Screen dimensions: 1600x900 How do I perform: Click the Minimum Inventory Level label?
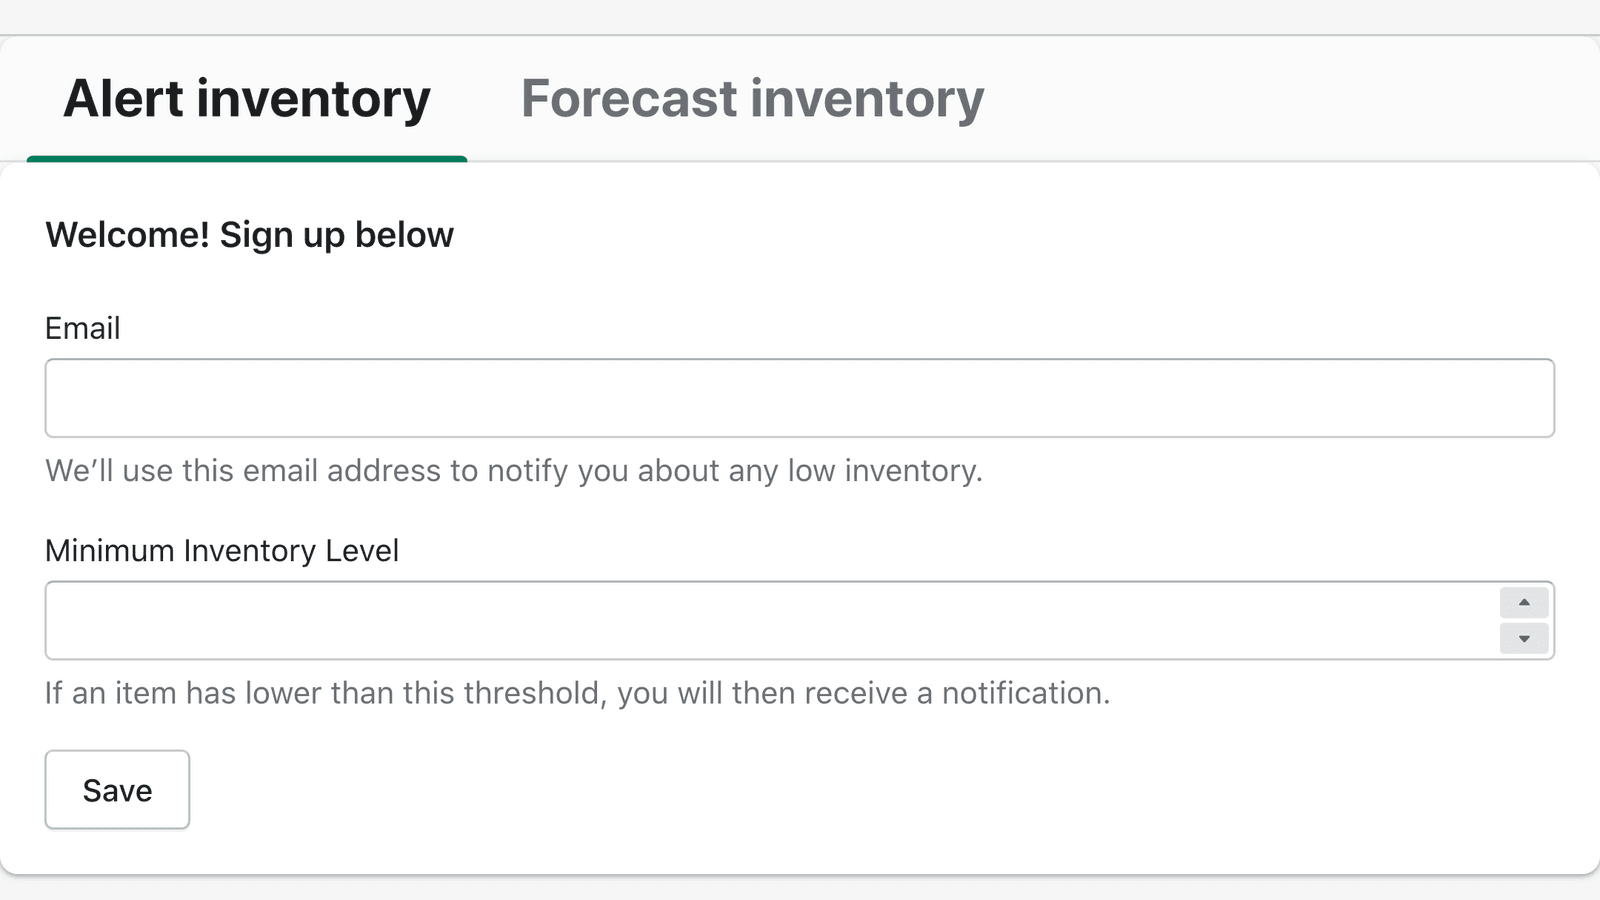coord(222,550)
